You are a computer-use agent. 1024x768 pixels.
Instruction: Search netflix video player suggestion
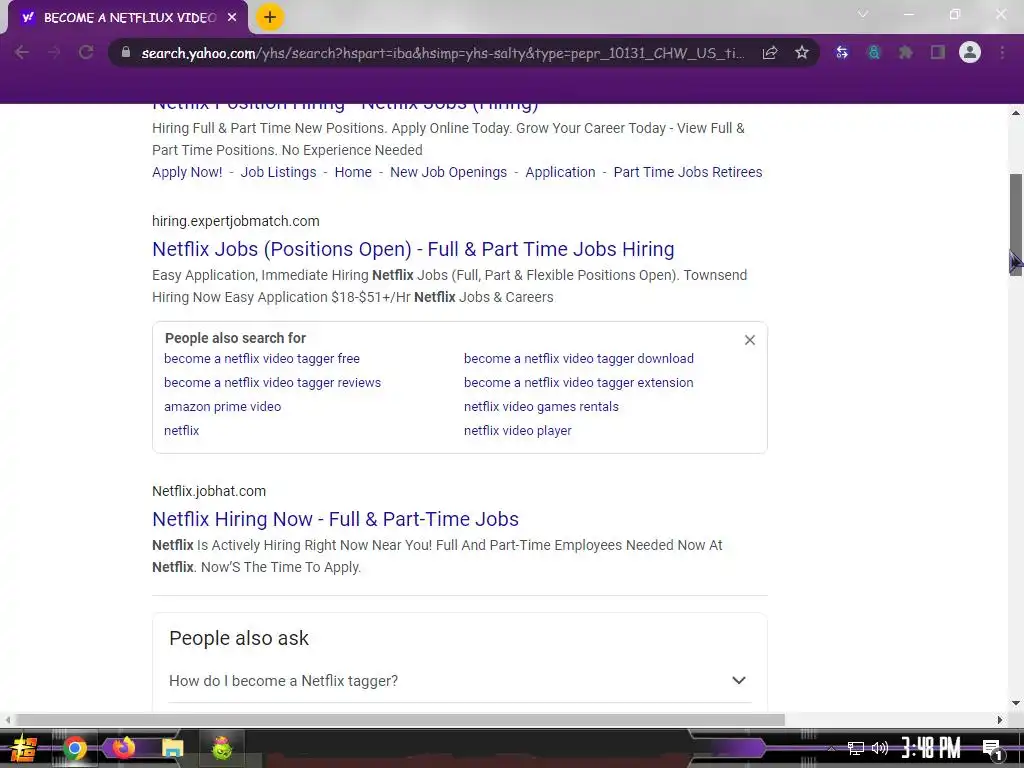(518, 431)
